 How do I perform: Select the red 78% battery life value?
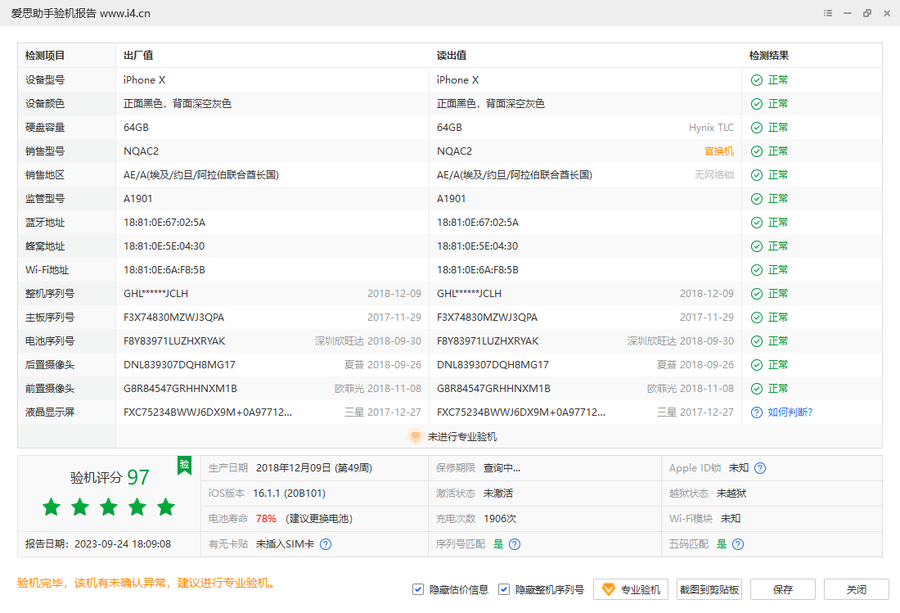pyautogui.click(x=266, y=519)
